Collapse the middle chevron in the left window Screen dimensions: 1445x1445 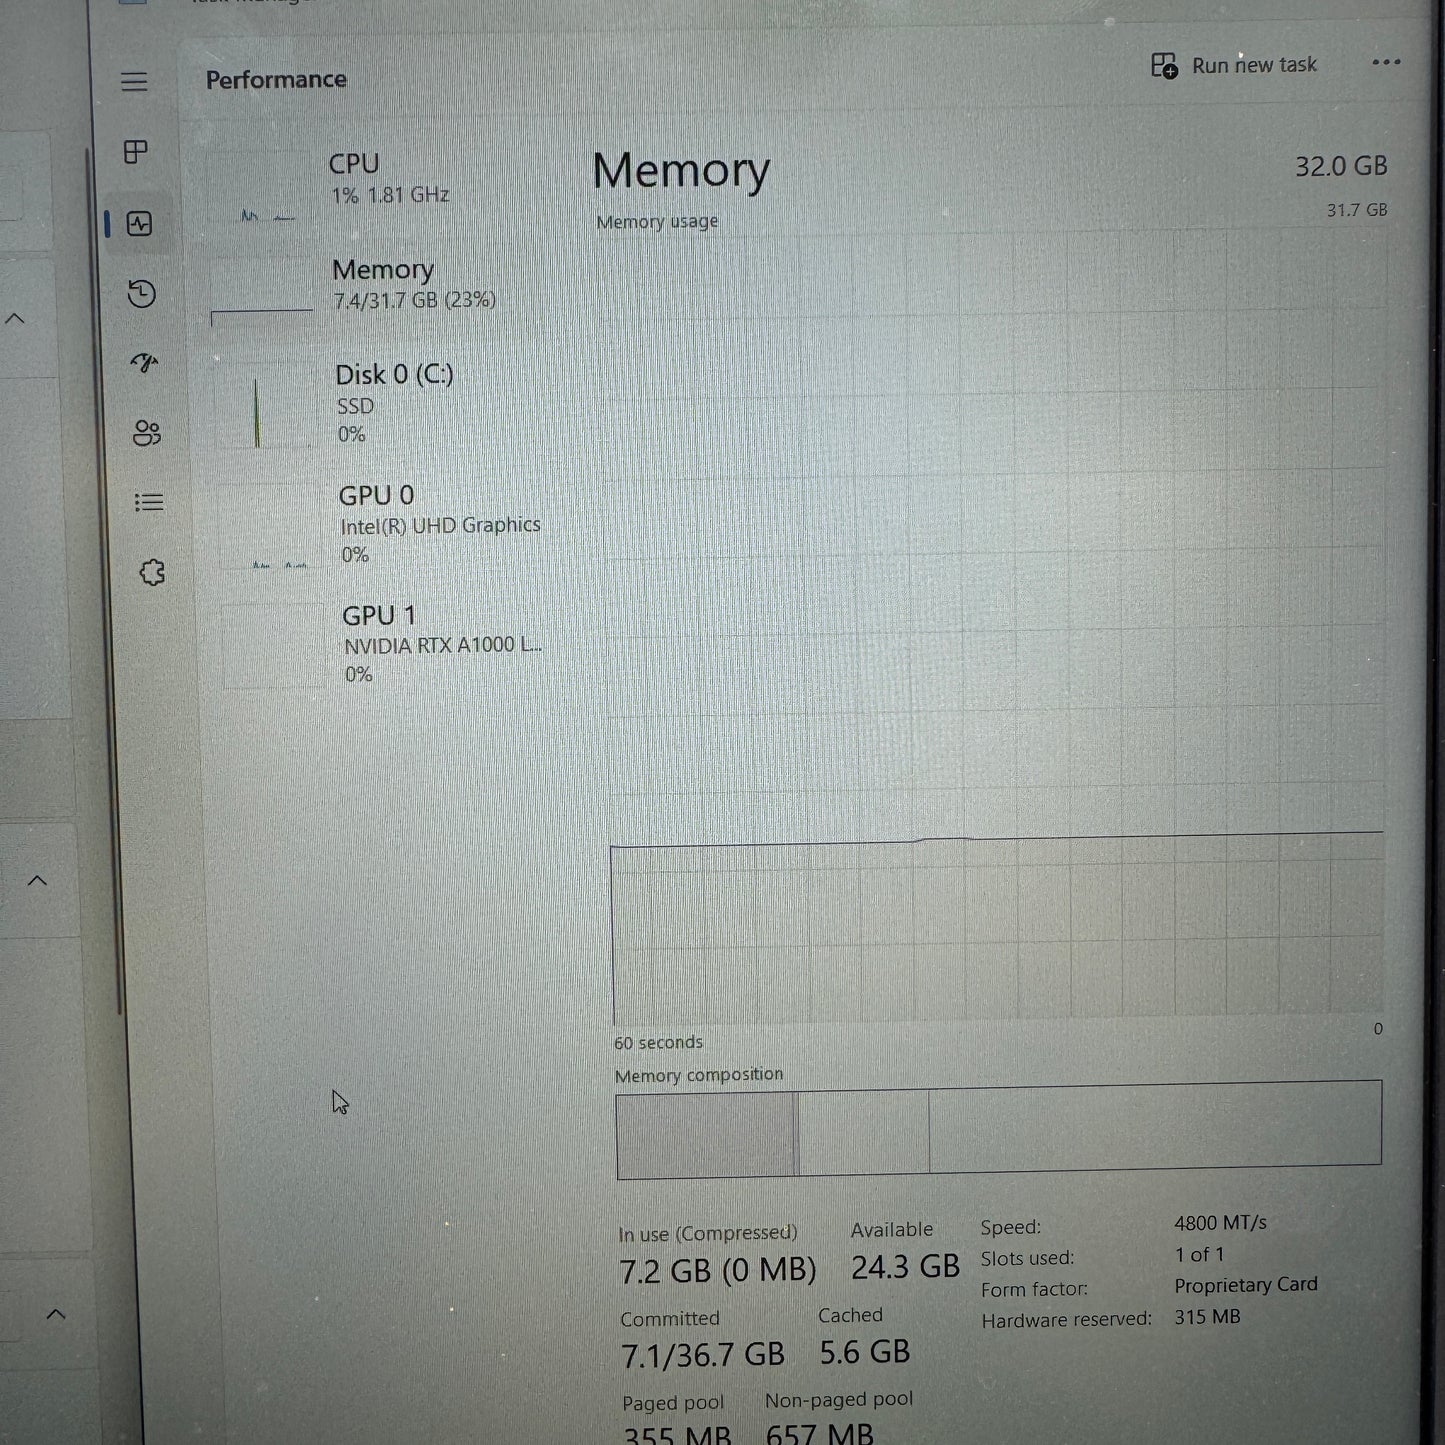(x=37, y=881)
